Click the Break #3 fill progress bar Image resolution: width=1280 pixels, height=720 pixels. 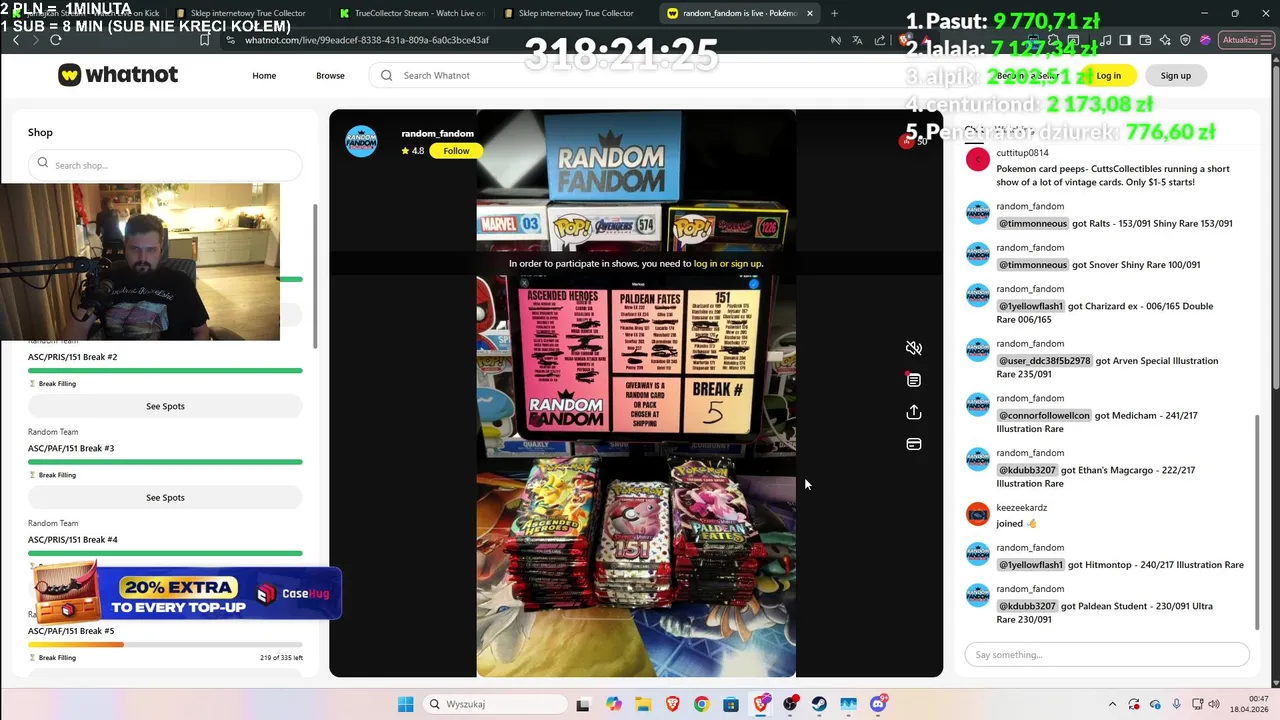pyautogui.click(x=165, y=462)
